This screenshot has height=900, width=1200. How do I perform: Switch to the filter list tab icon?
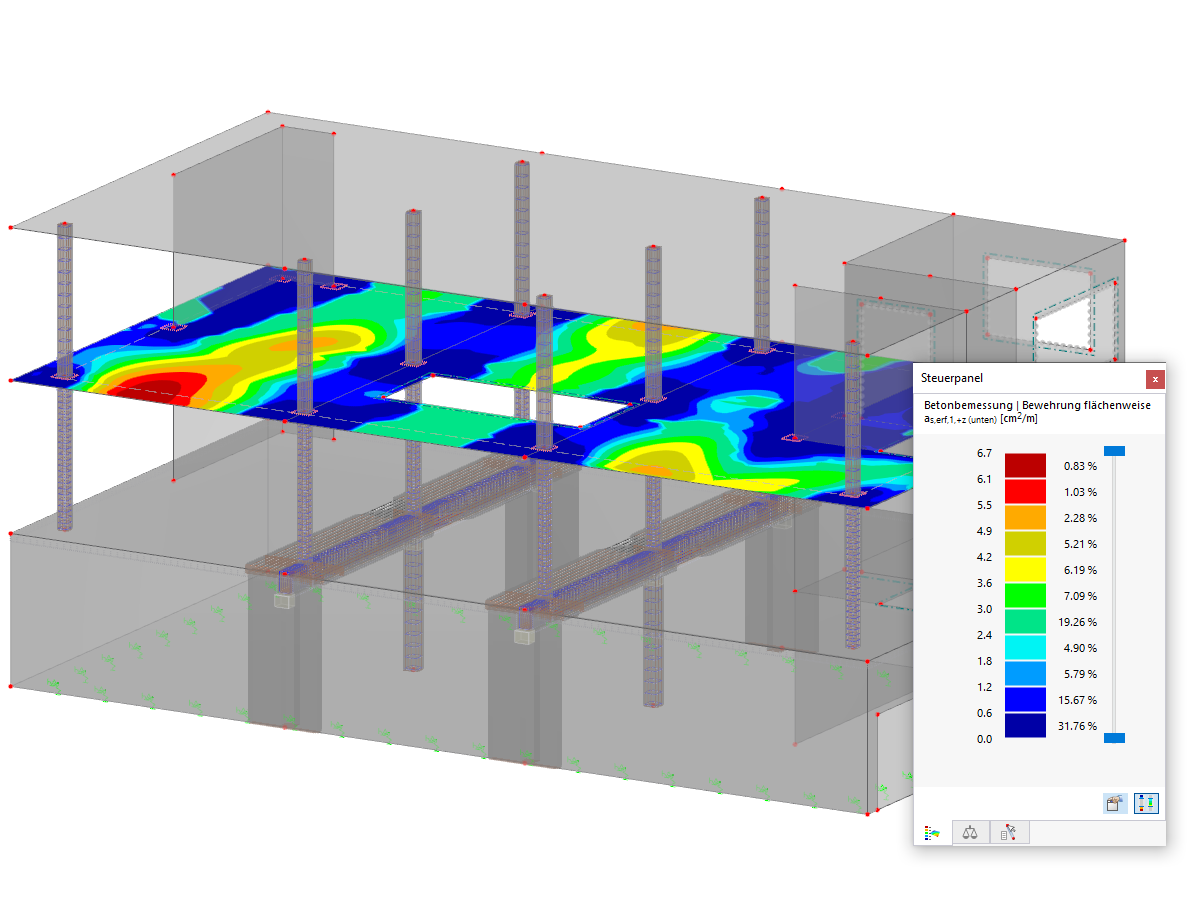pyautogui.click(x=1009, y=832)
